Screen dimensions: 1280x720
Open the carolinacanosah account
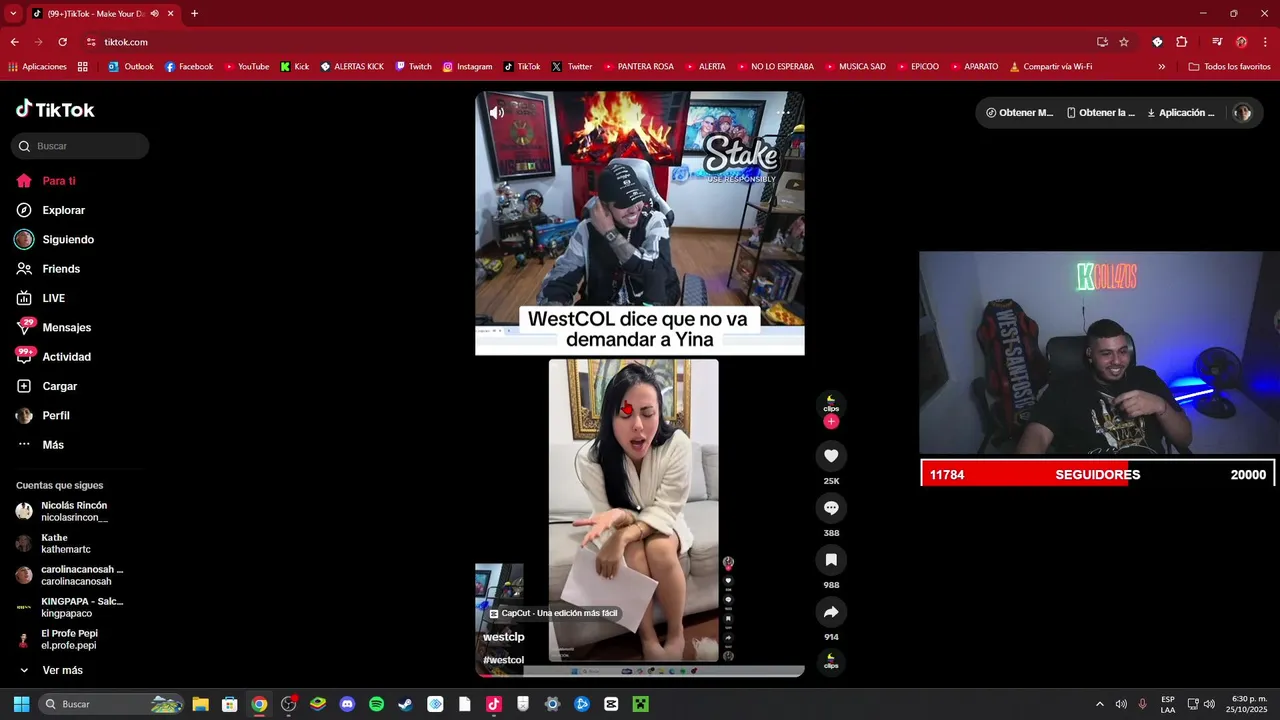click(x=80, y=575)
